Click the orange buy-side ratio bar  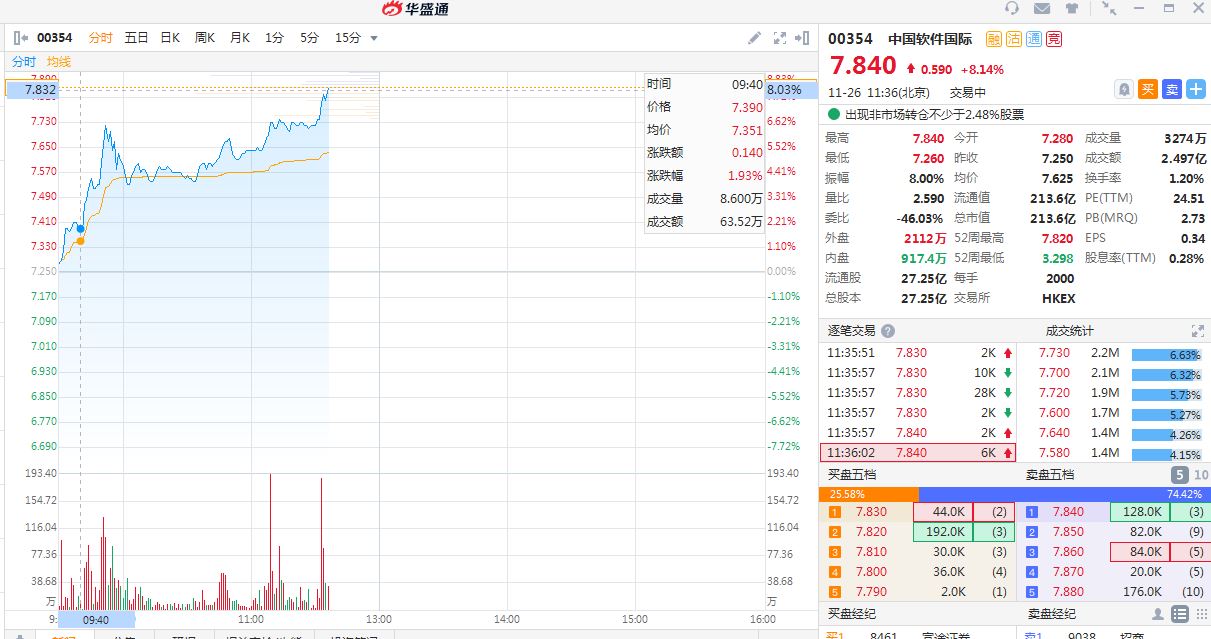(868, 494)
